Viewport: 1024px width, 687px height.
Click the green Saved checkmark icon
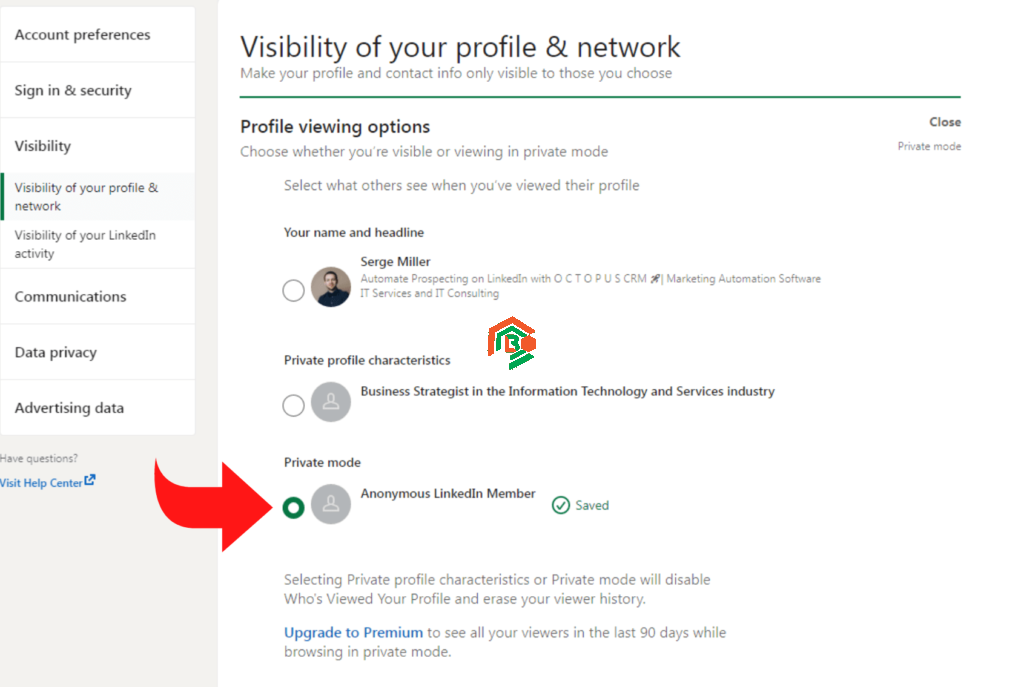[x=561, y=505]
